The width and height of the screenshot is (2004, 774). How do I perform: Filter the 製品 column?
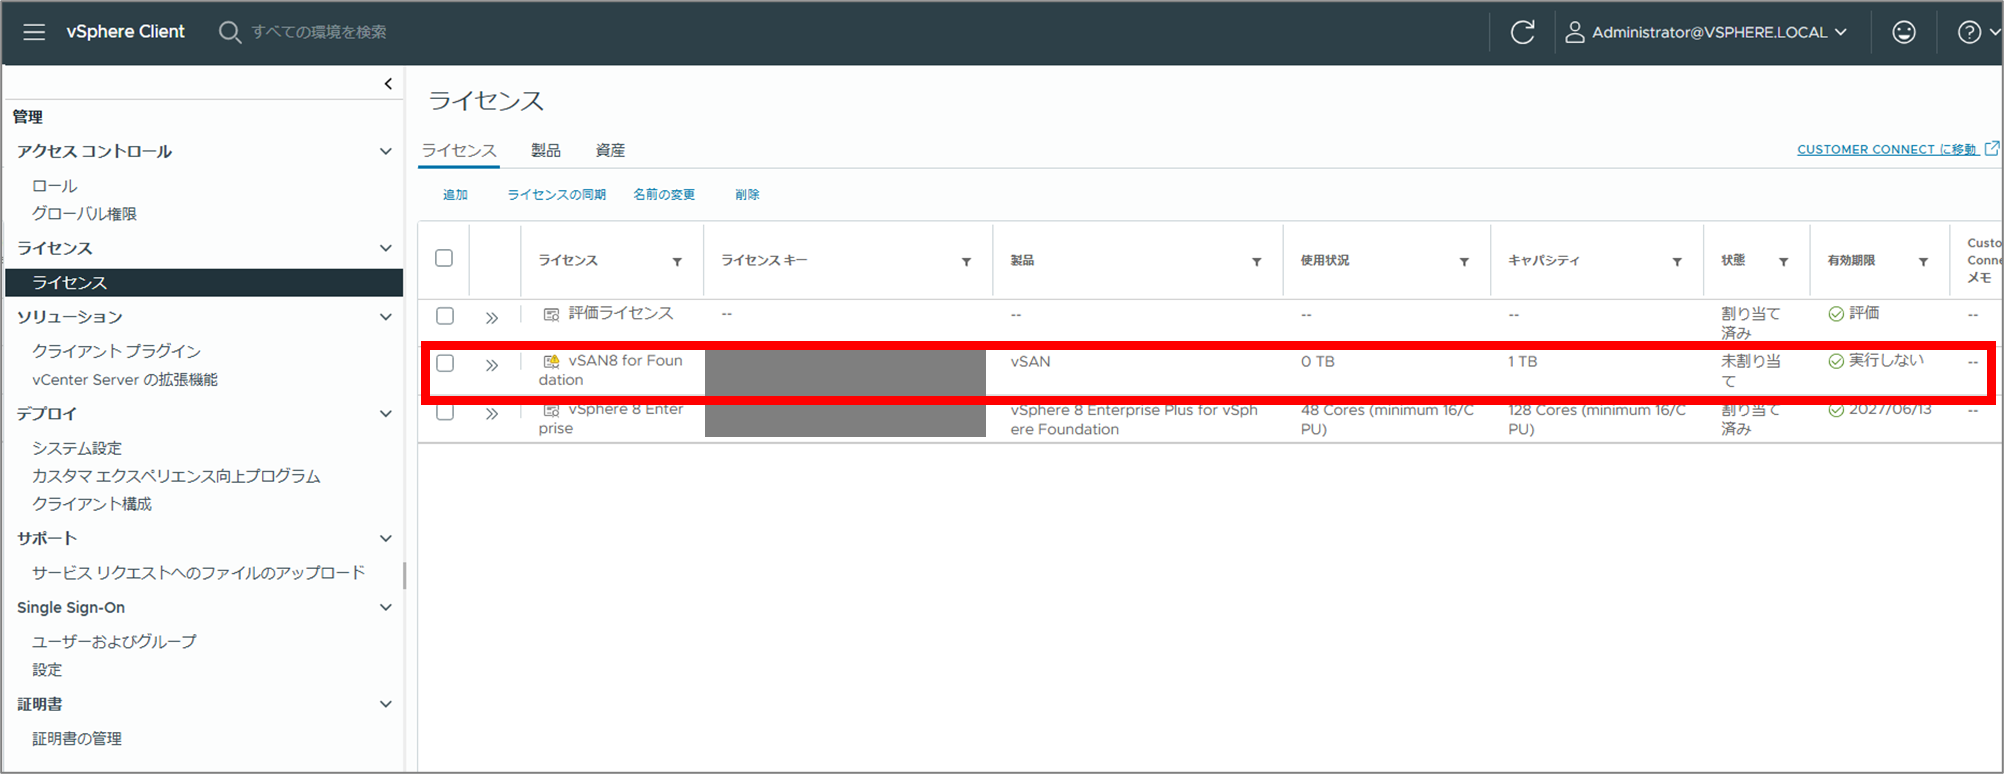[1256, 262]
